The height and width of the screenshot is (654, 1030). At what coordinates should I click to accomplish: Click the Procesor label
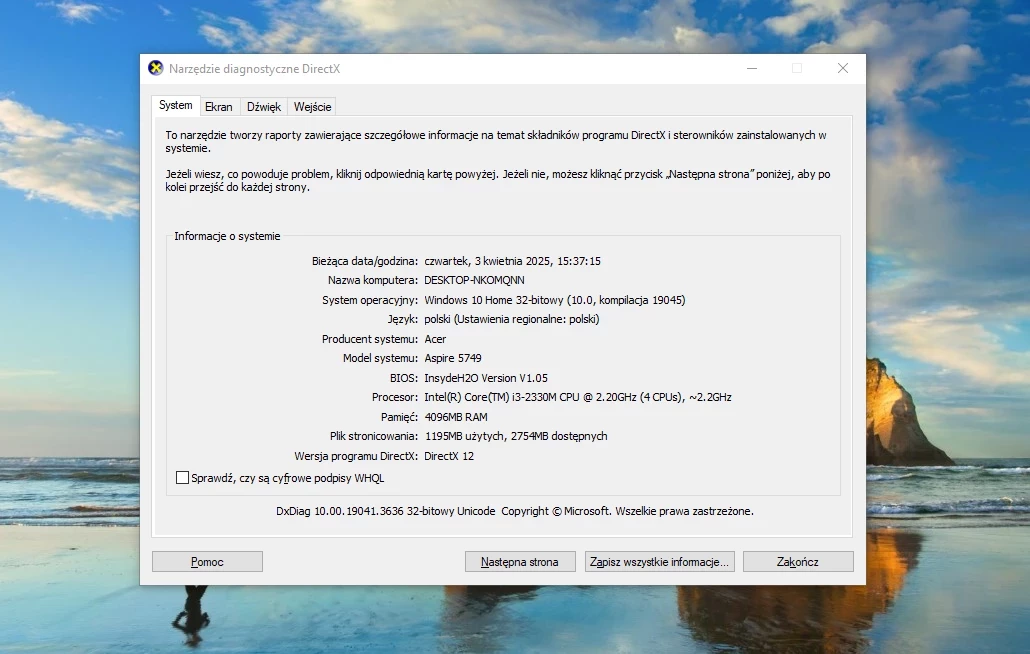pyautogui.click(x=395, y=397)
